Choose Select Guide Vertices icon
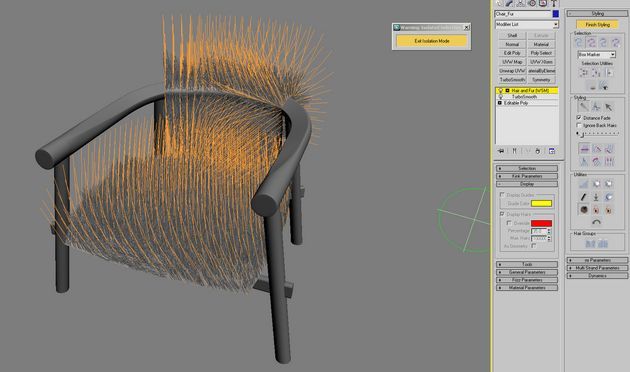 tap(603, 43)
